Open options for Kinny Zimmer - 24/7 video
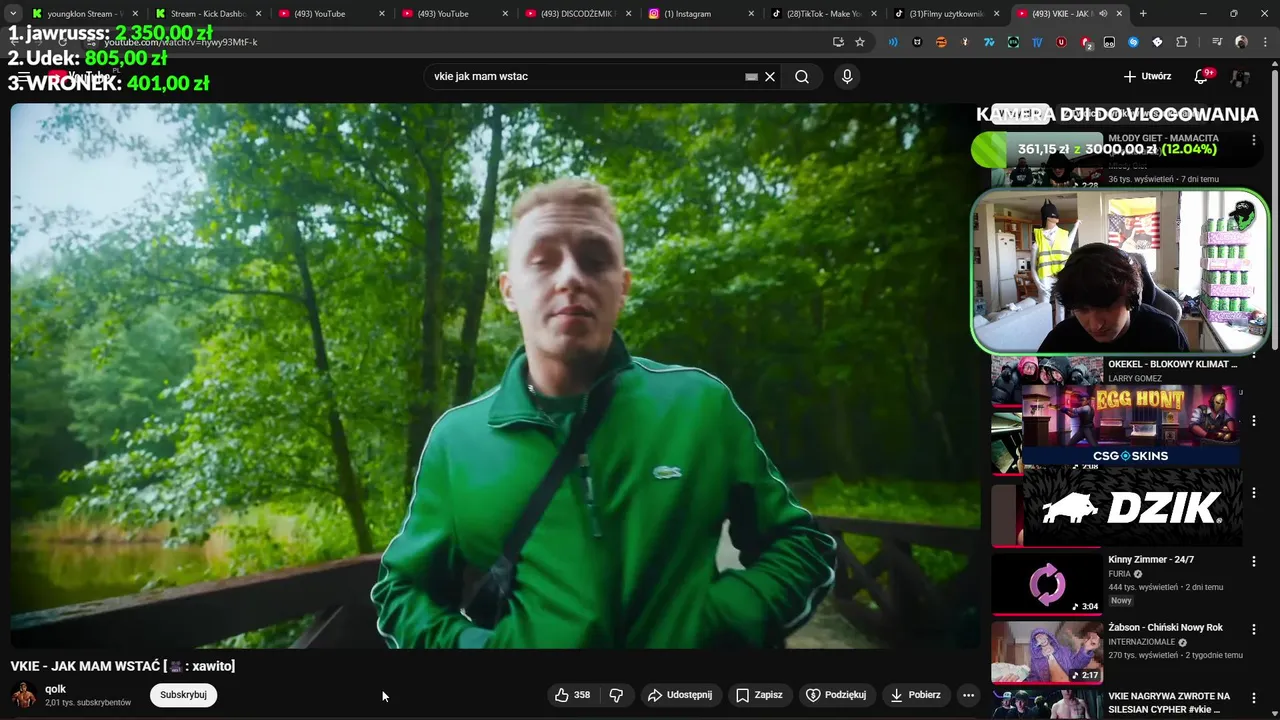 click(x=1253, y=562)
